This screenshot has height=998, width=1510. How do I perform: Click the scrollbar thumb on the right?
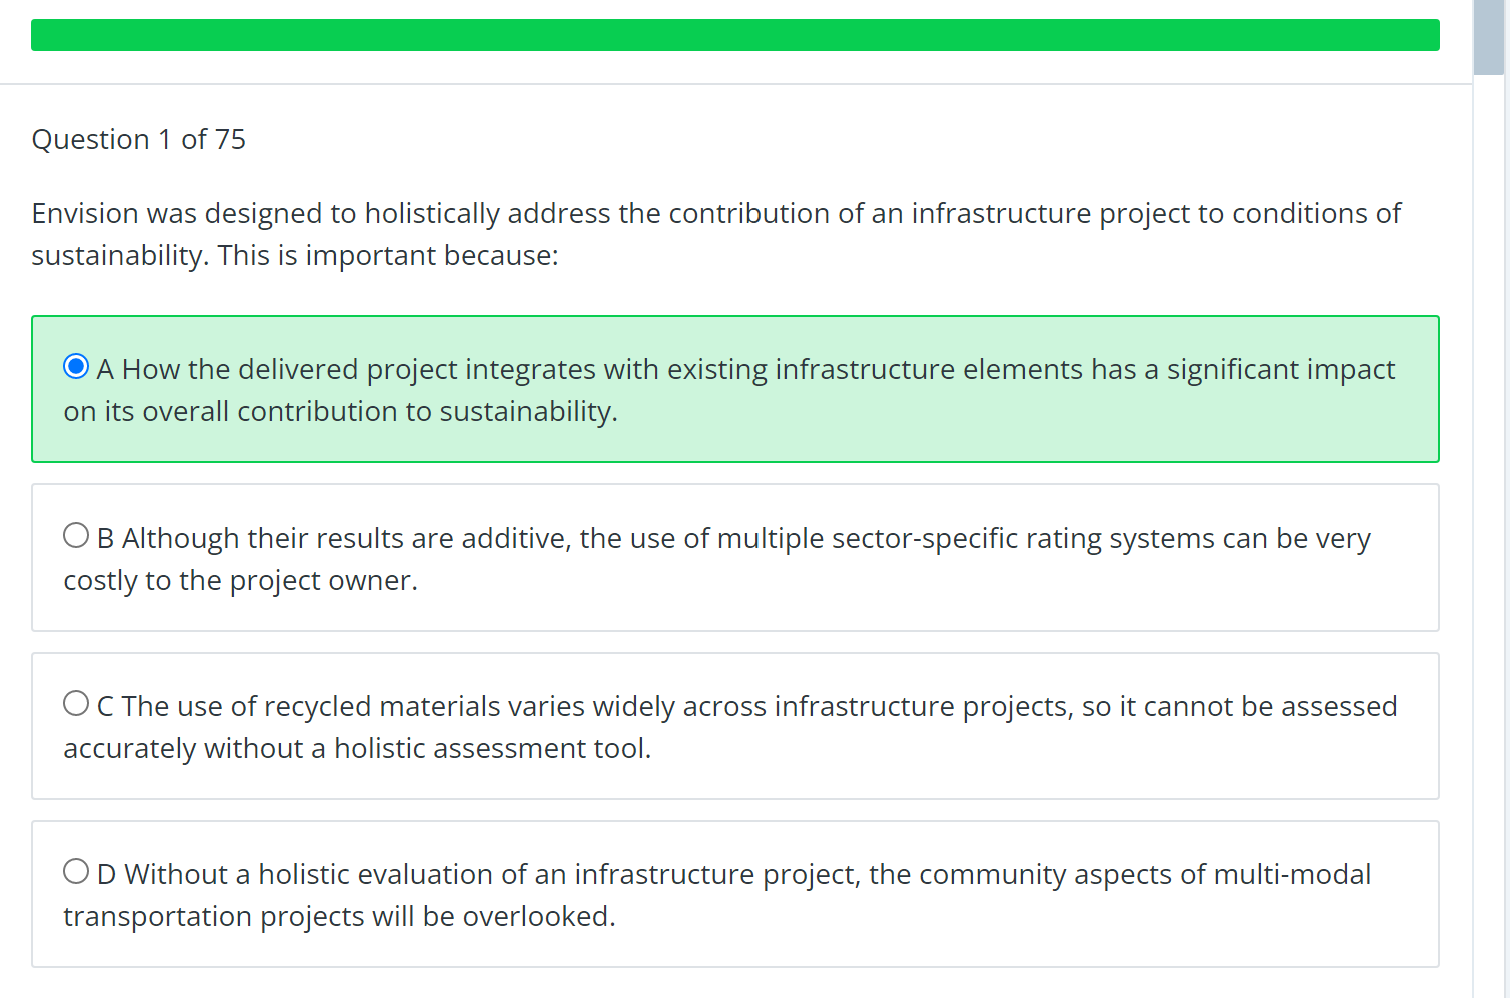point(1487,38)
